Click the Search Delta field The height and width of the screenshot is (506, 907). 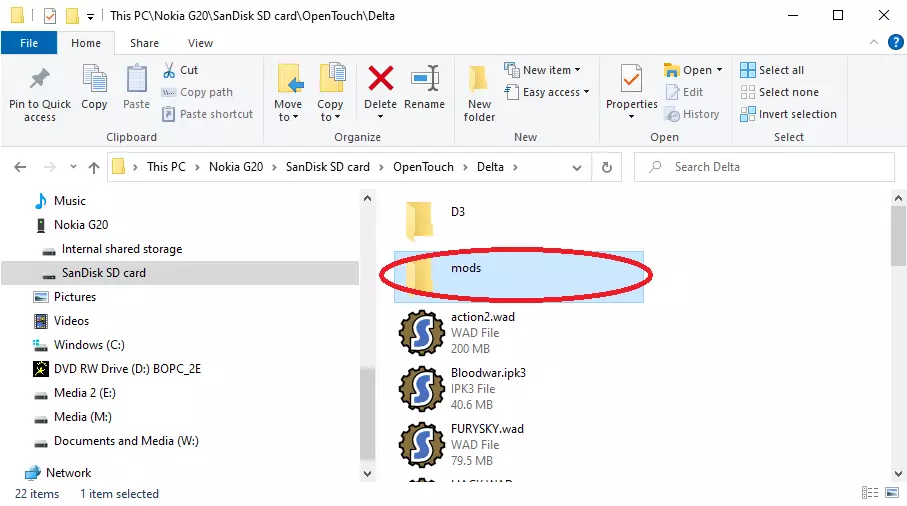click(764, 167)
